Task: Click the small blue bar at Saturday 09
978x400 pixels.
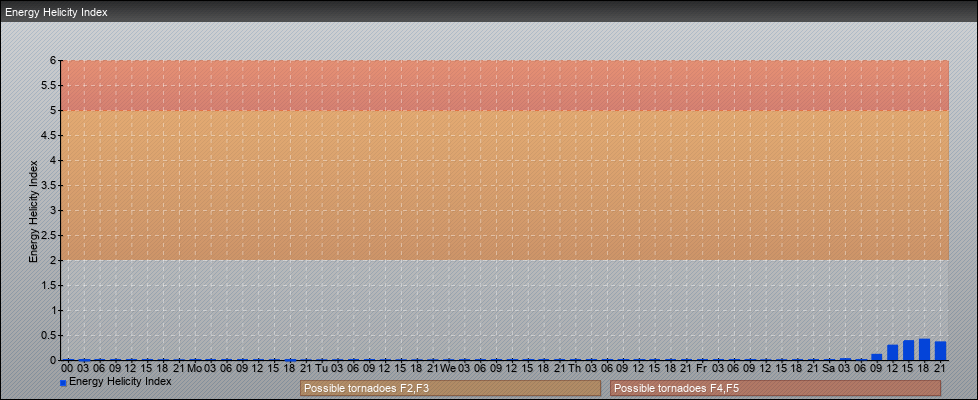Action: 877,356
